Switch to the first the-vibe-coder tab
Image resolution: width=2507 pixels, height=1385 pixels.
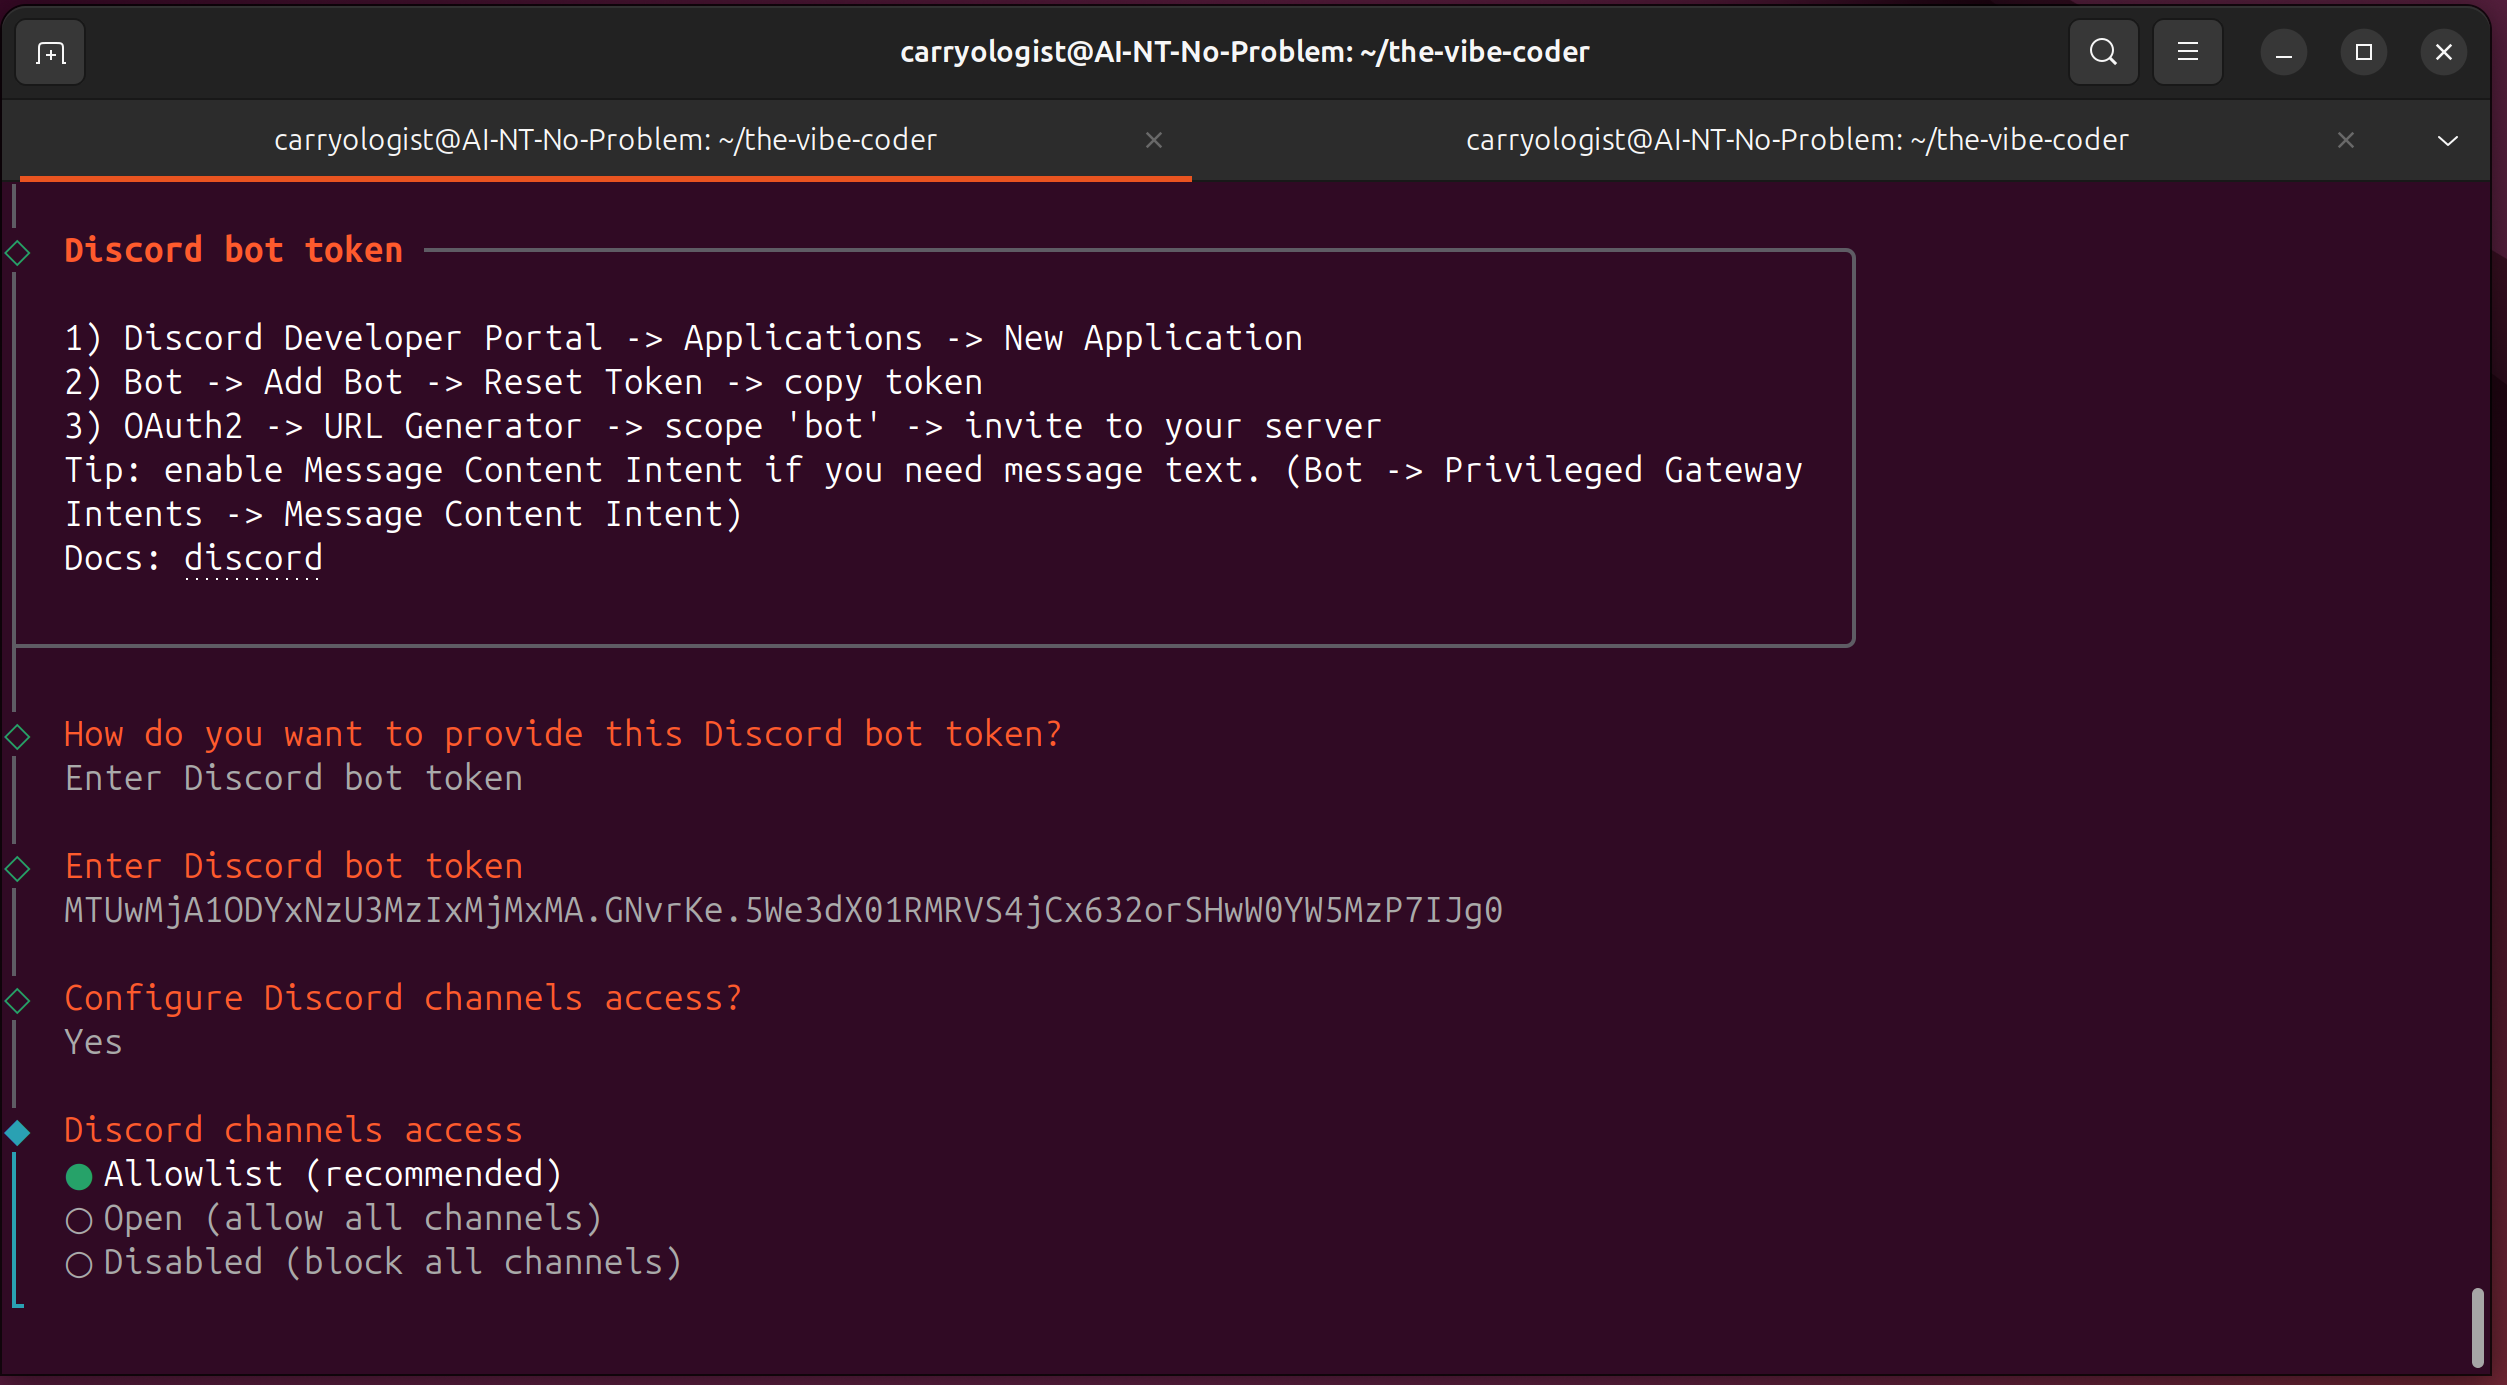605,140
